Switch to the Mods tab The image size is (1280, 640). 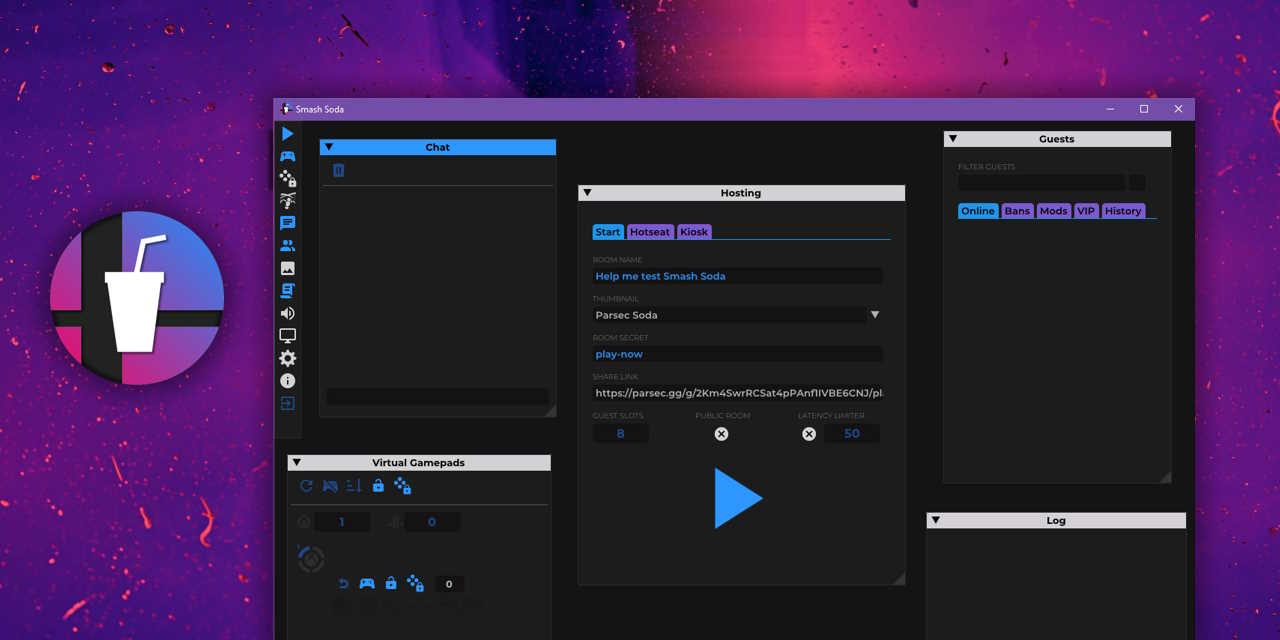[1053, 211]
